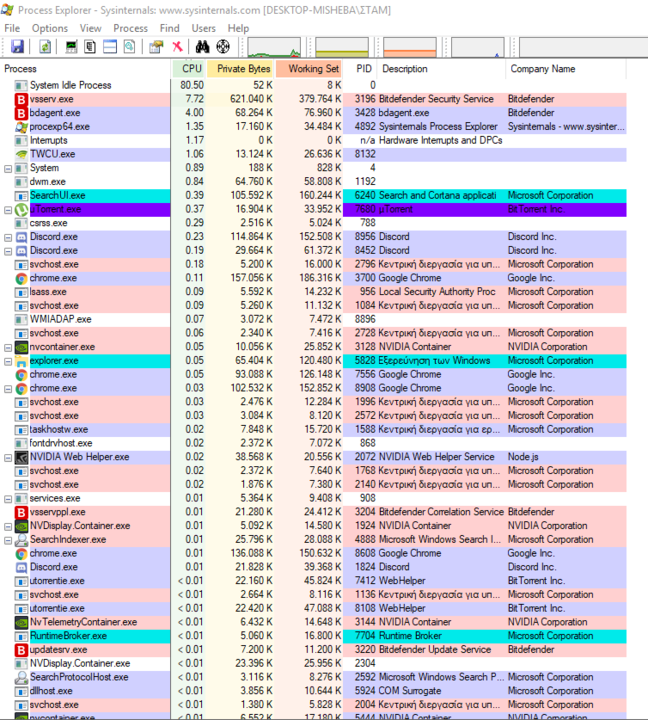Collapse the nvcontainer.exe PID 3128 node

point(8,348)
